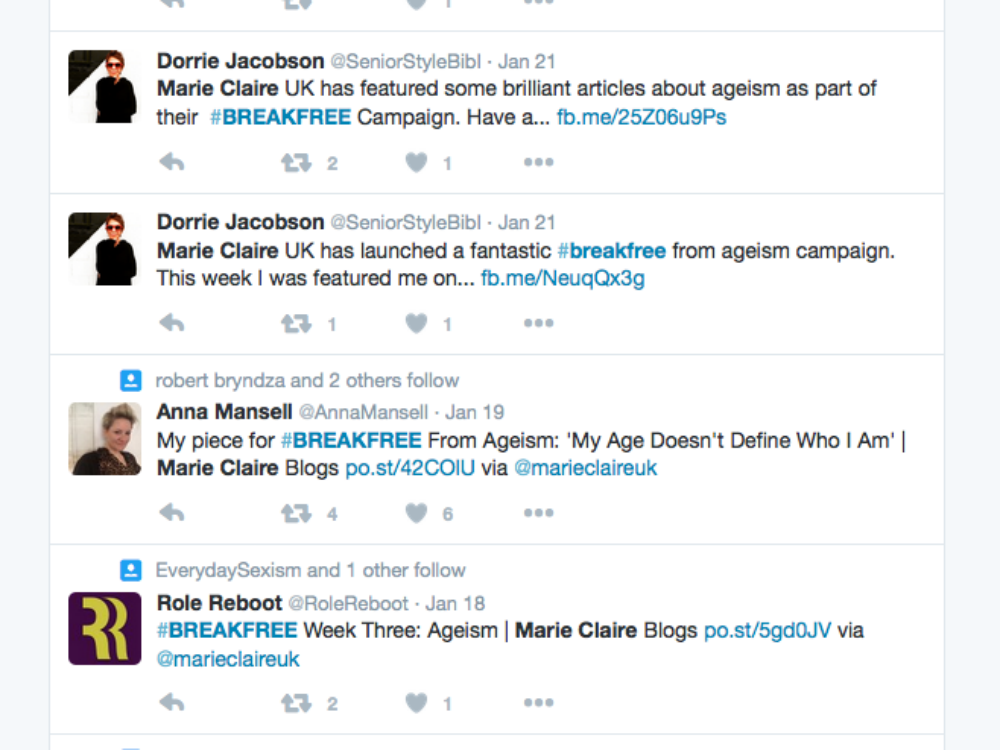Open the Role Reboot profile avatar
The image size is (1000, 750).
pyautogui.click(x=104, y=628)
